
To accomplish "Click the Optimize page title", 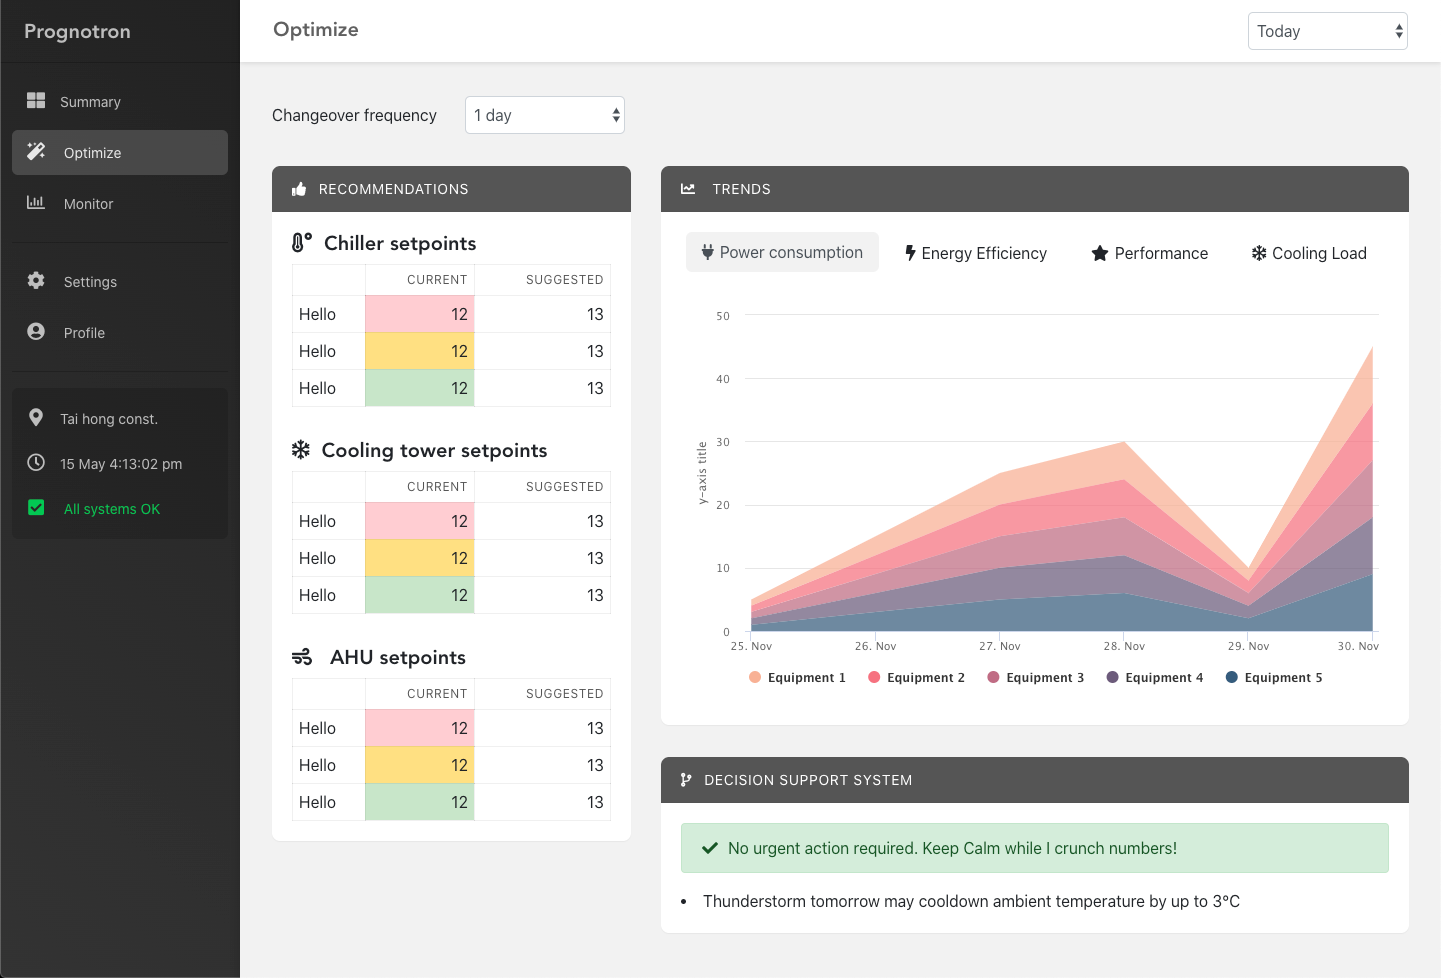I will tap(316, 30).
